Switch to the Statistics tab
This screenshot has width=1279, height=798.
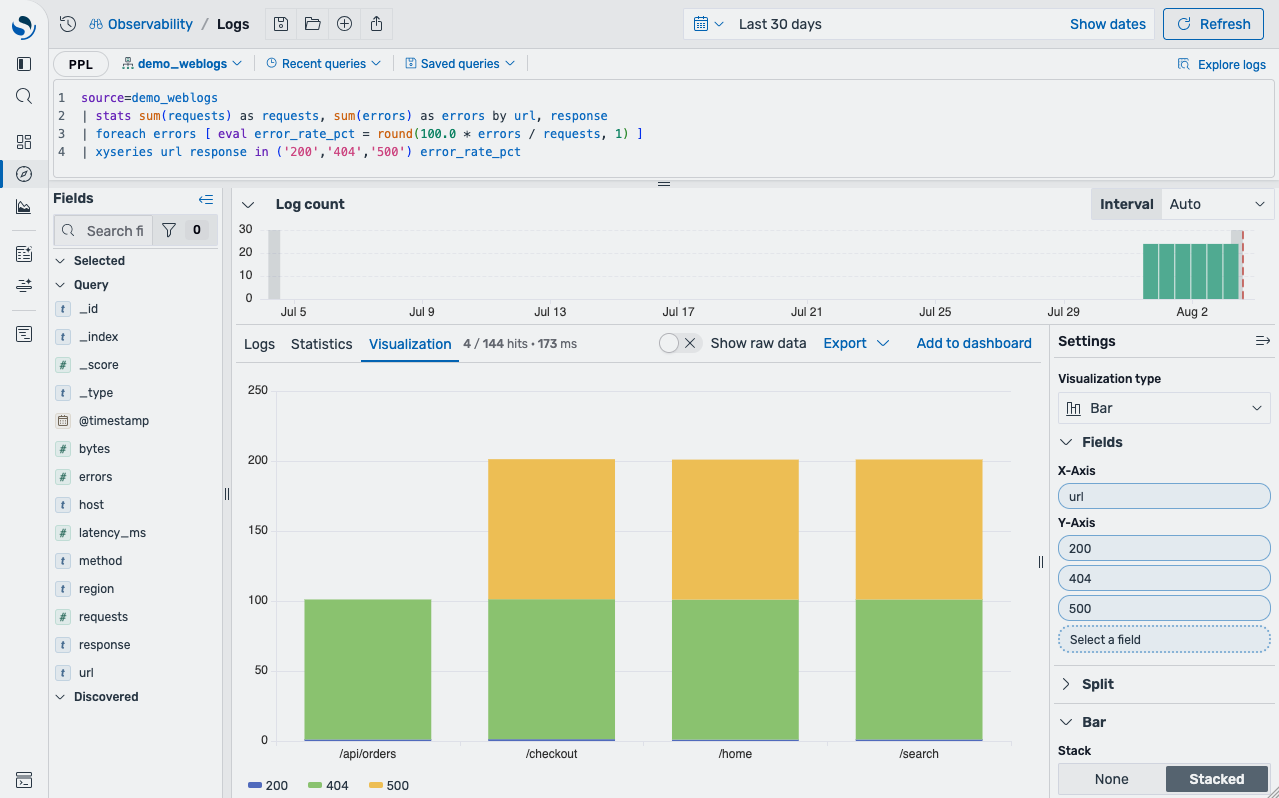click(321, 344)
